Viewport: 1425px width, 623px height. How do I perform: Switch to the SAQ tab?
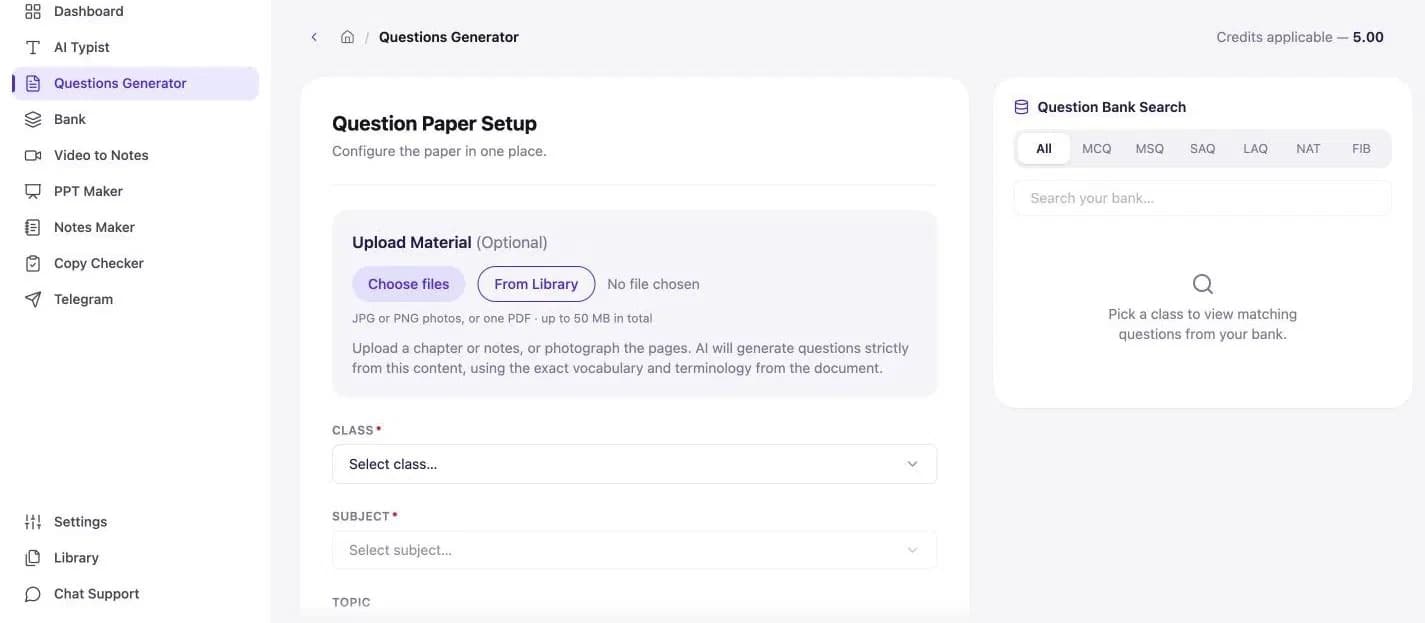coord(1203,148)
